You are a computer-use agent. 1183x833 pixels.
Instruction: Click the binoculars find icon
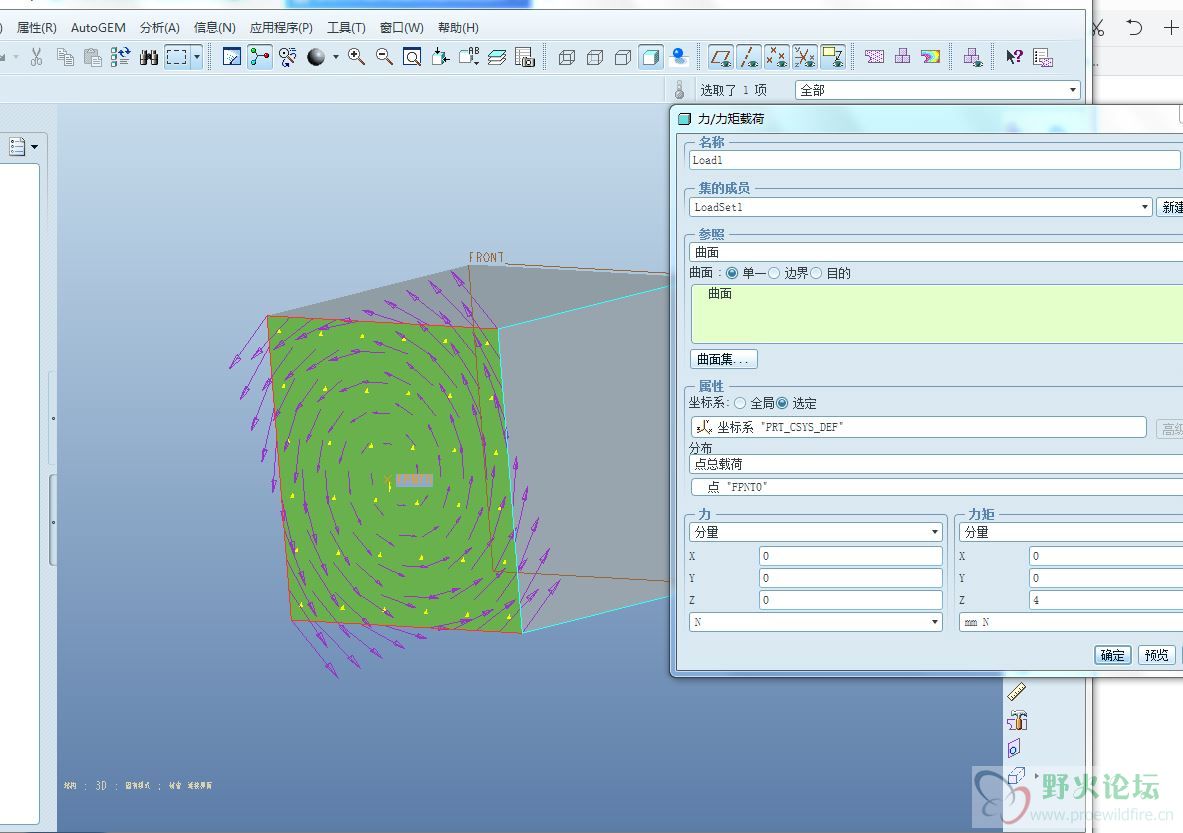[149, 57]
